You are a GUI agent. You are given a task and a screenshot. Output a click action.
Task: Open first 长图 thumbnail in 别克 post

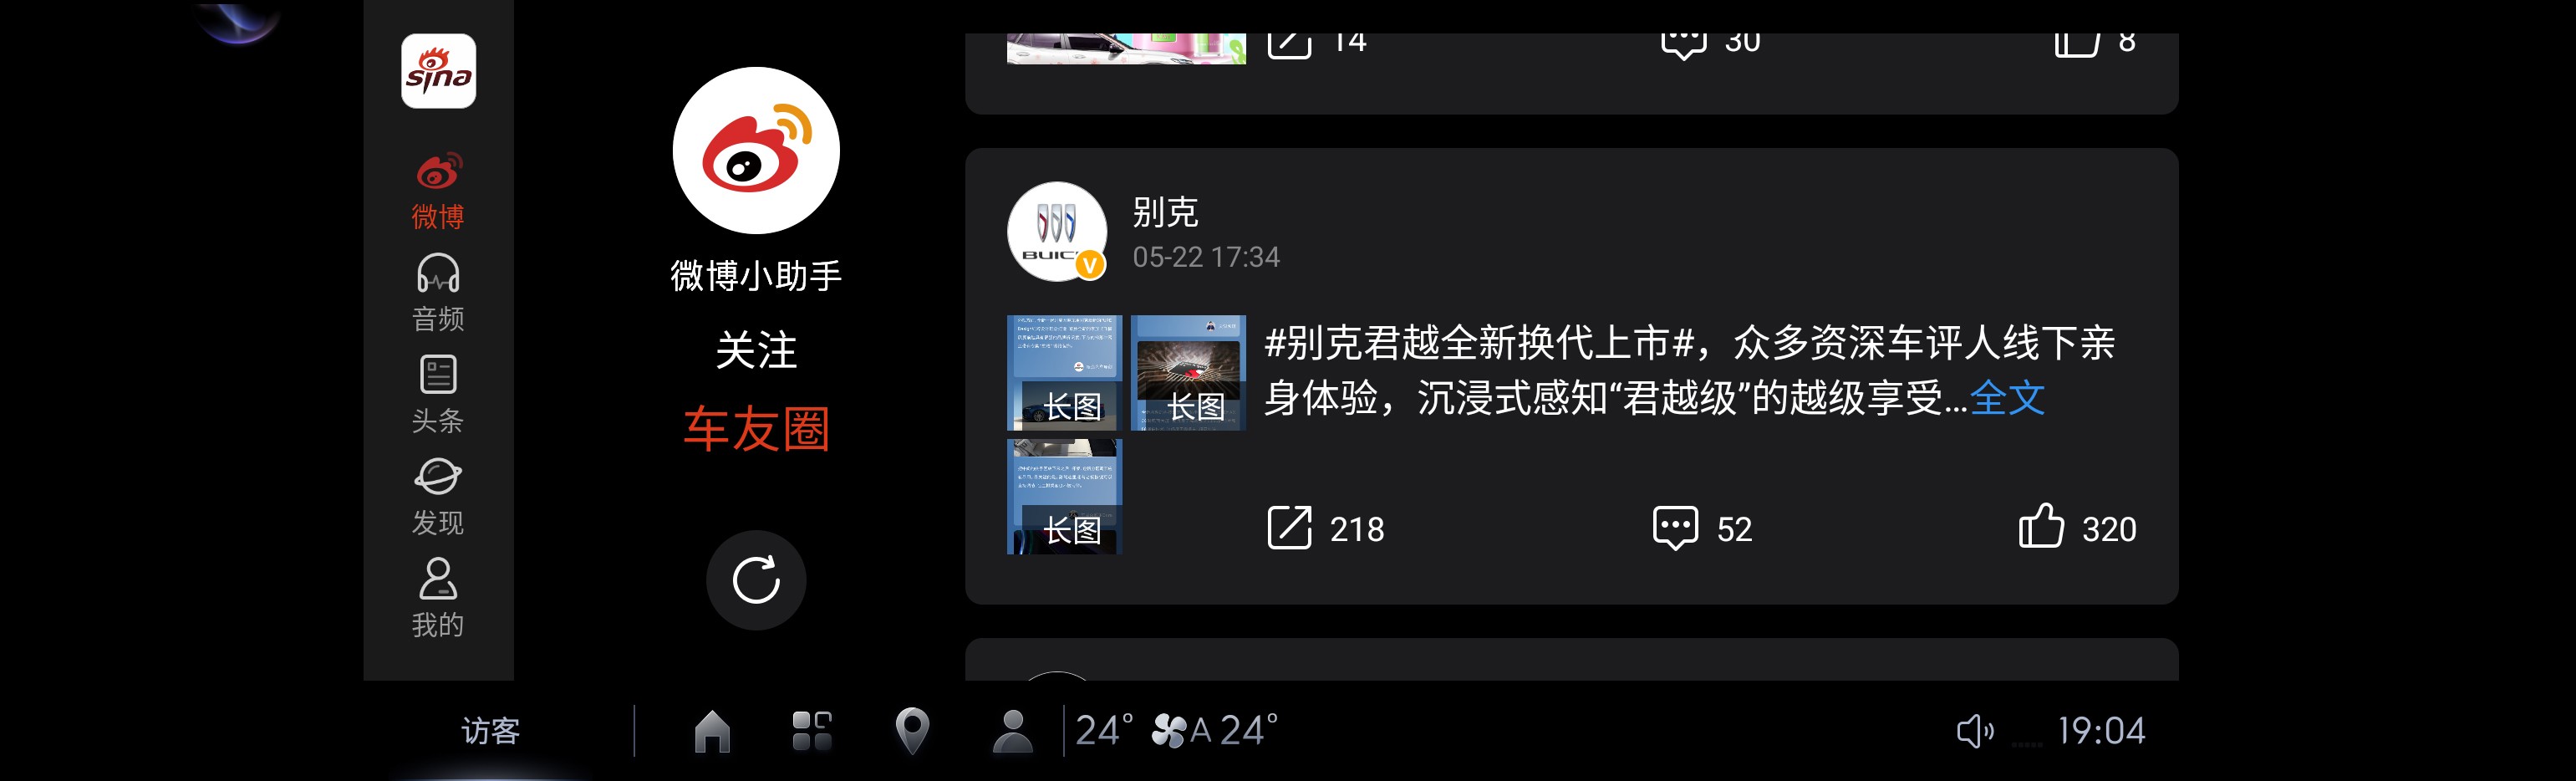[x=1064, y=373]
